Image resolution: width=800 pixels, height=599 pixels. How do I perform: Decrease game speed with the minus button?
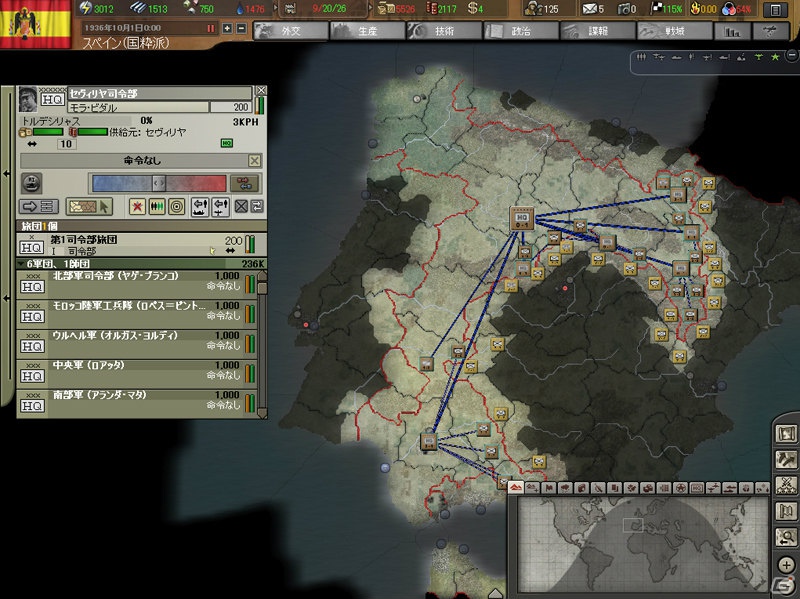coord(242,29)
